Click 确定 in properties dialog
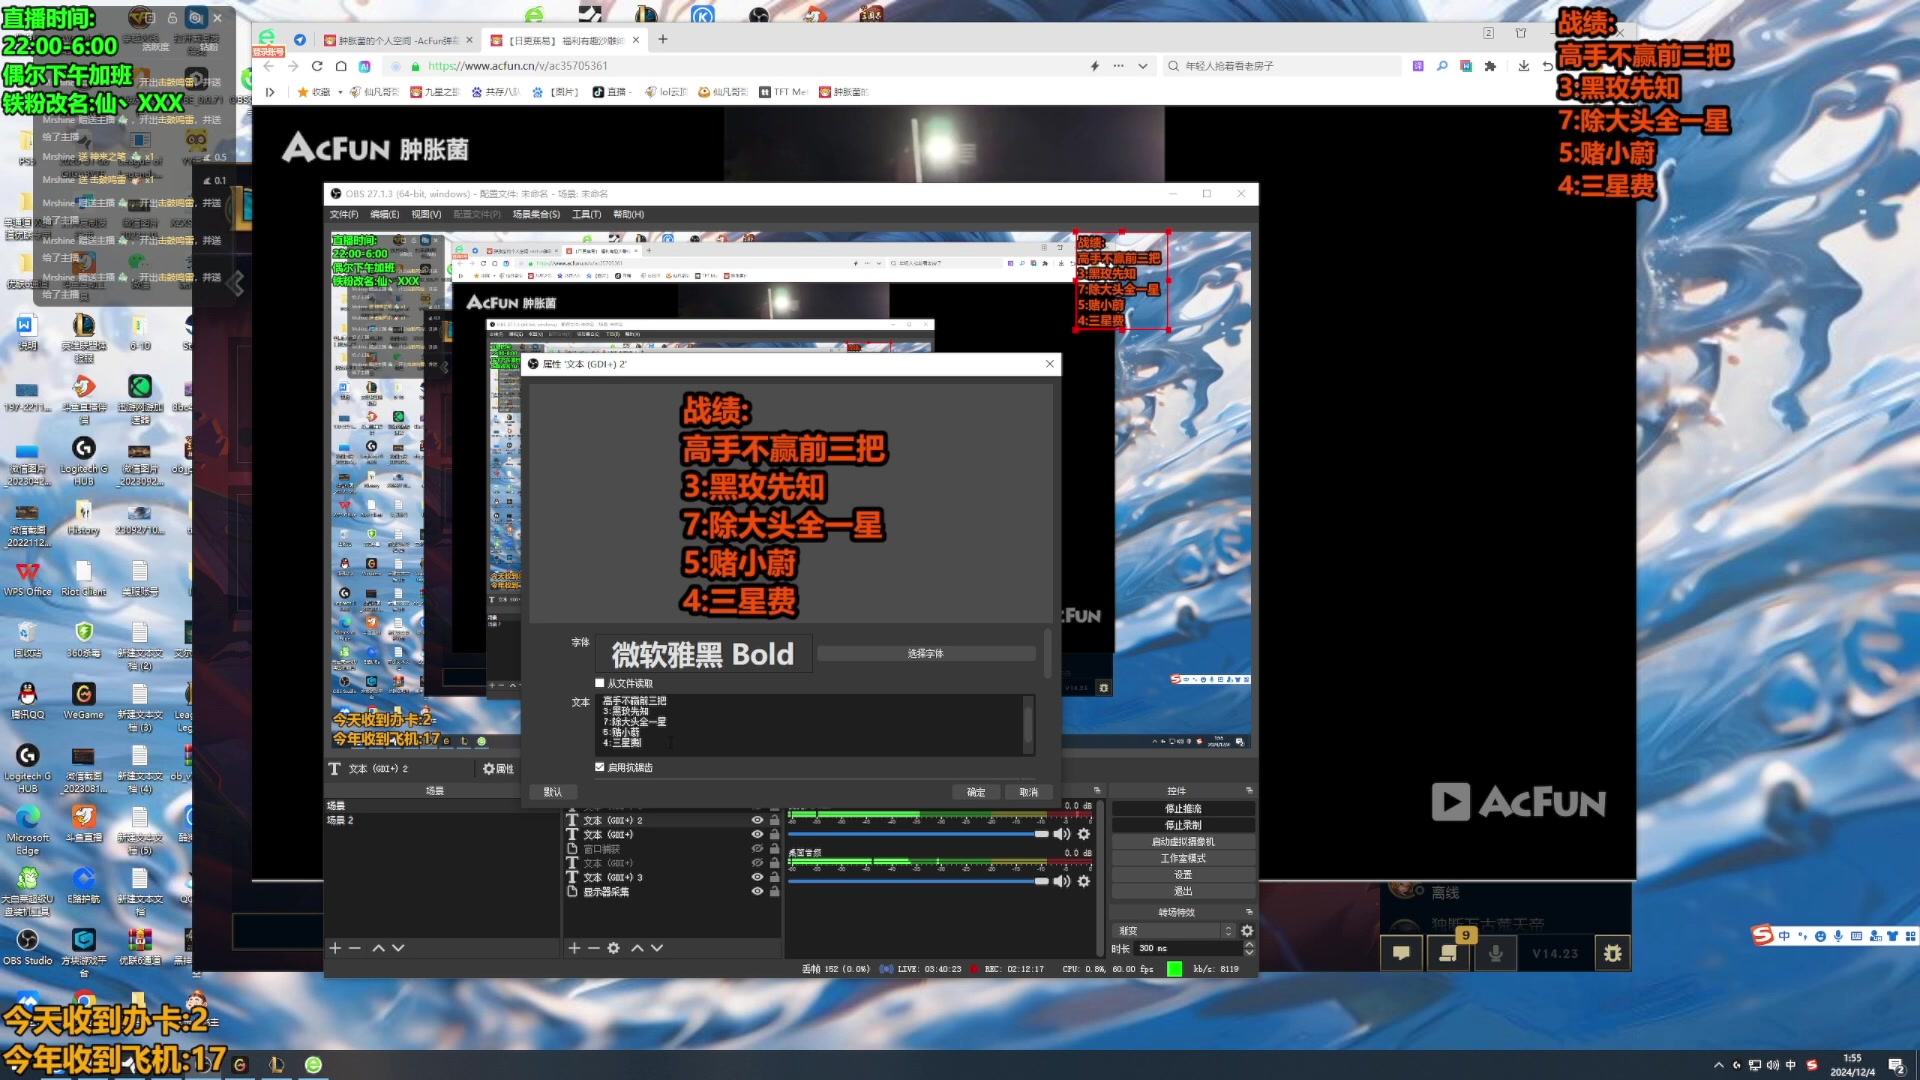1920x1080 pixels. click(x=977, y=792)
